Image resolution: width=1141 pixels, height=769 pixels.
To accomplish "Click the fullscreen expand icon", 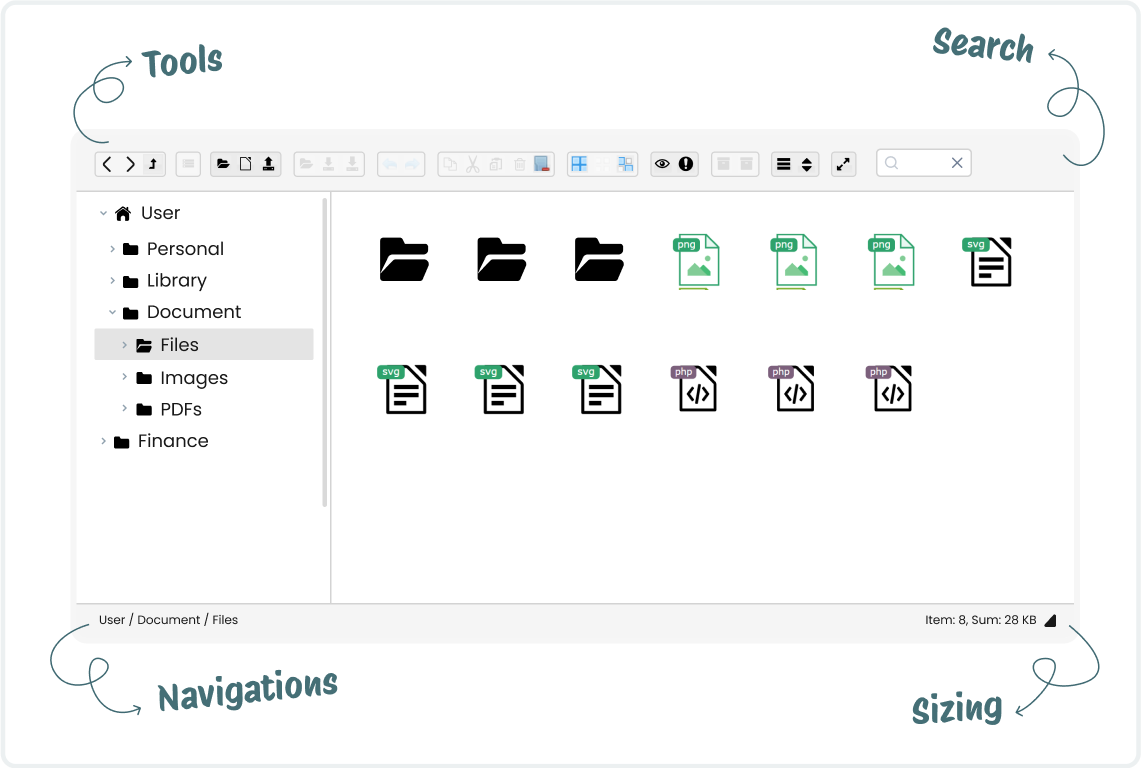I will [843, 163].
